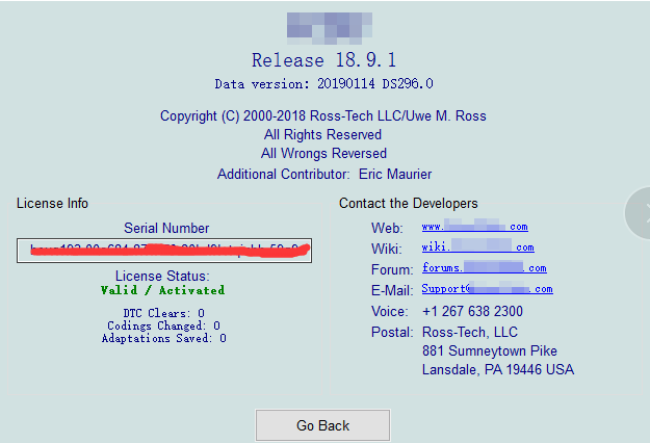Click the Data version 20190114 text
650x443 pixels.
(x=323, y=83)
